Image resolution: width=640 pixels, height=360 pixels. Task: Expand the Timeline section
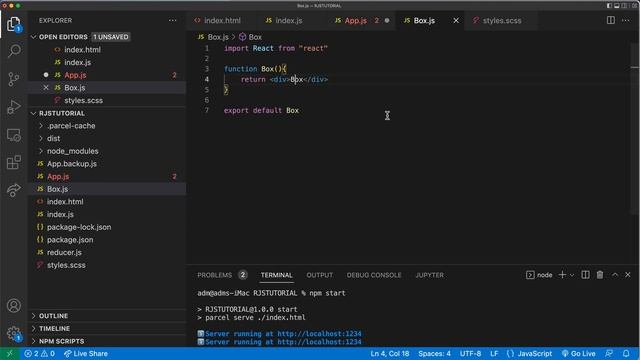[107, 329]
